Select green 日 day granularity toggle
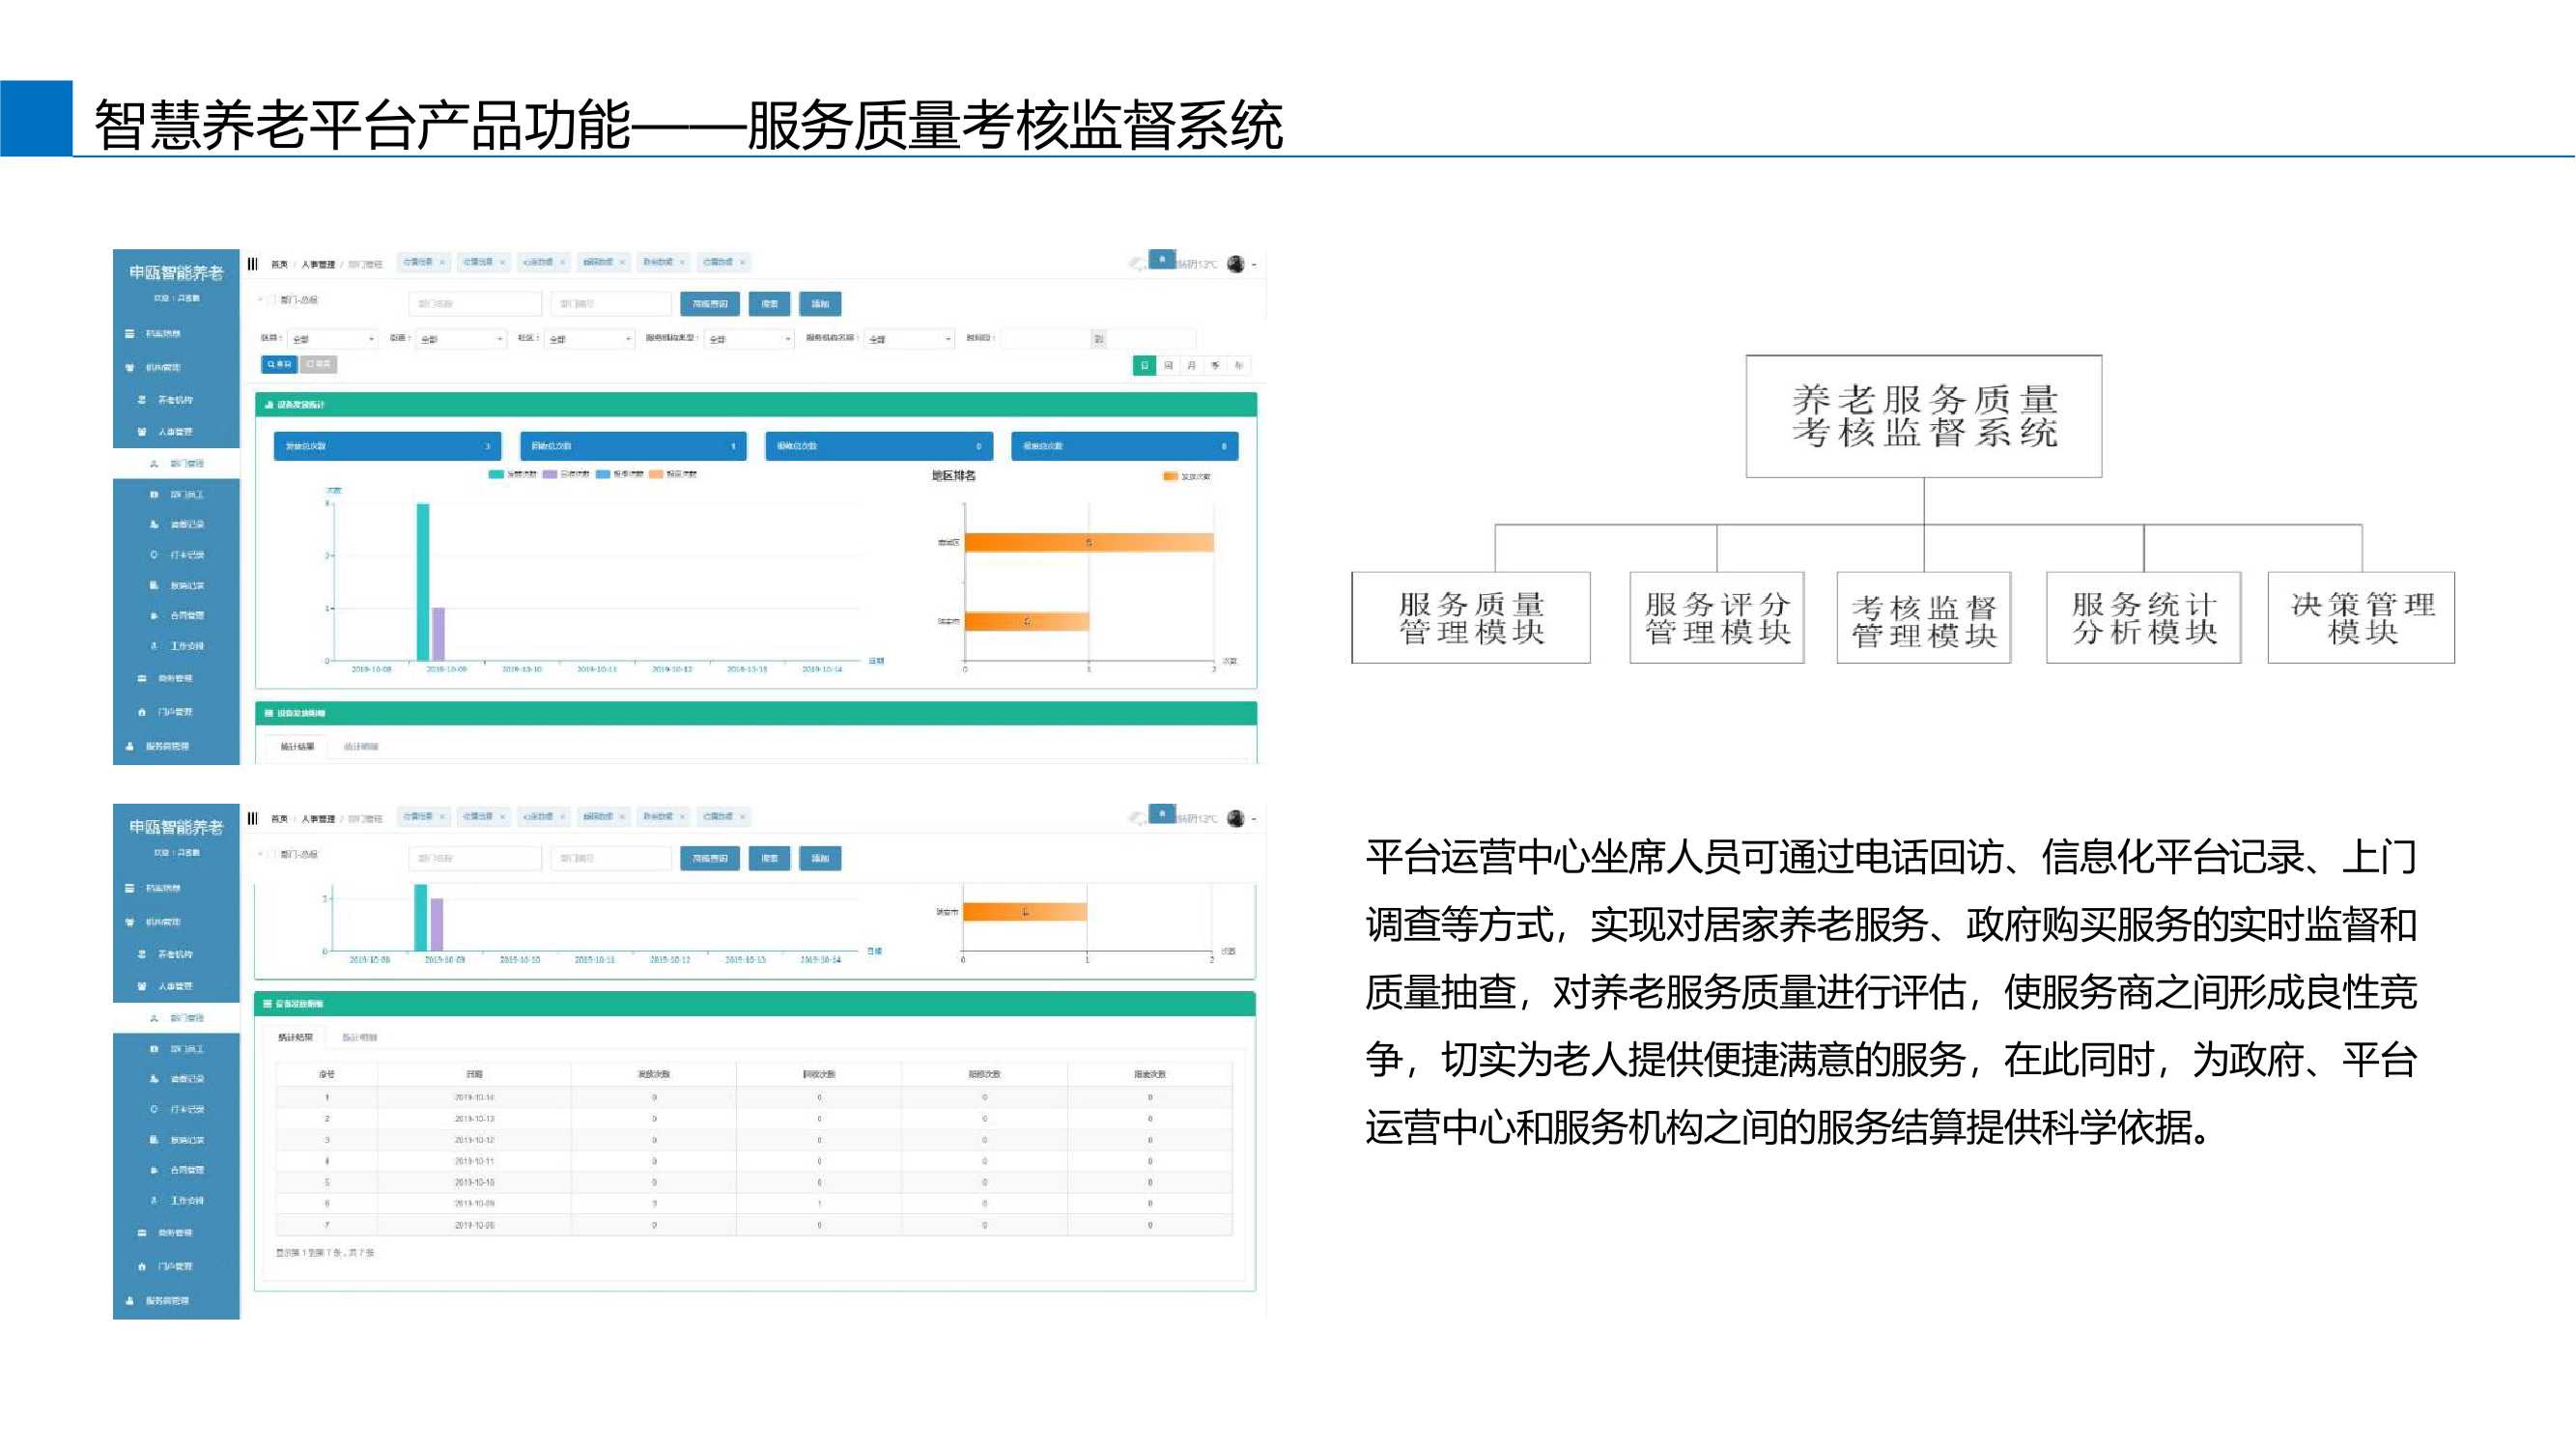The width and height of the screenshot is (2576, 1449). pyautogui.click(x=1144, y=366)
